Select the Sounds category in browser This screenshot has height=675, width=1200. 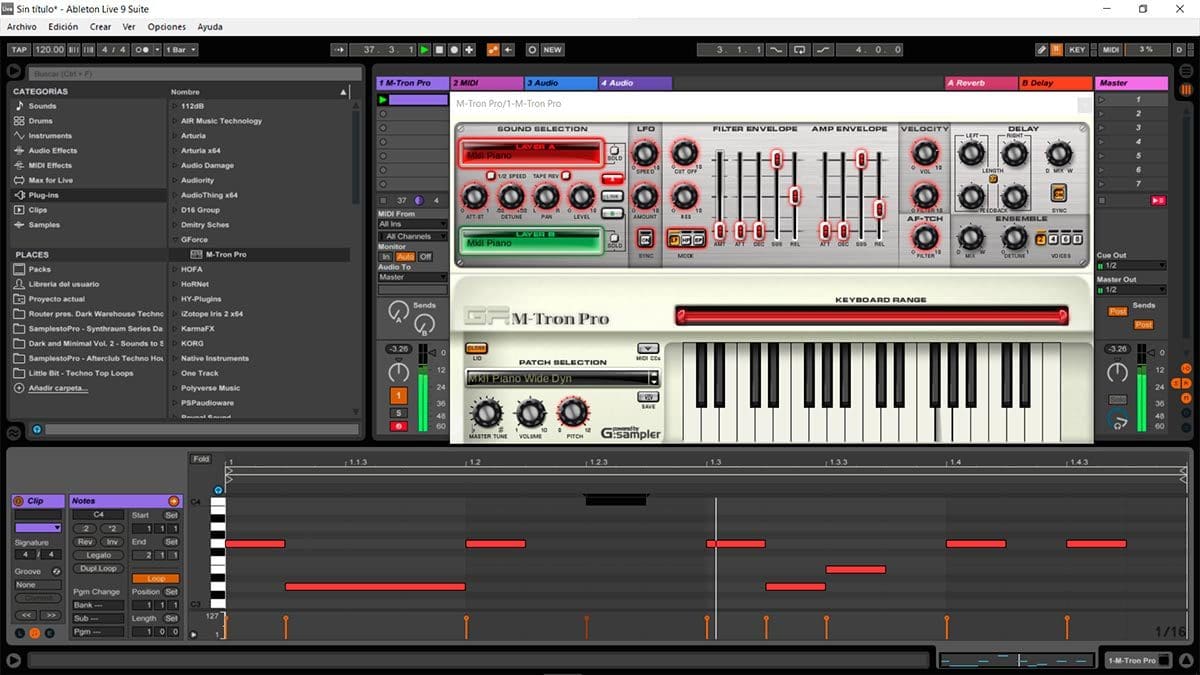tap(42, 106)
